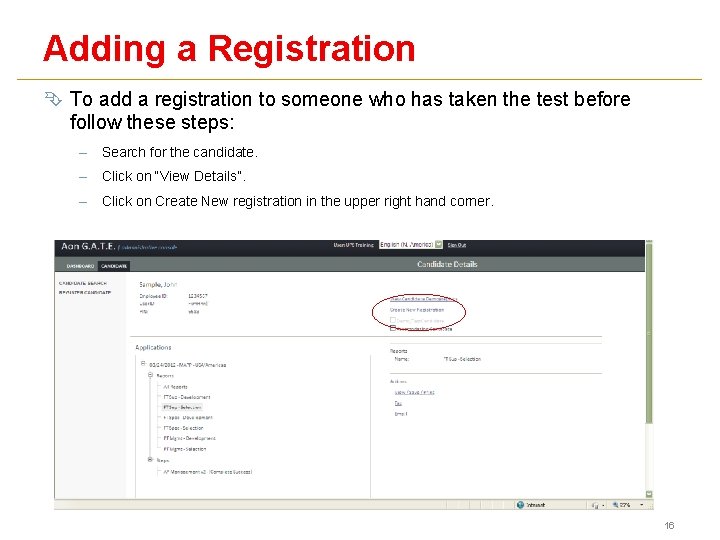Screen dimensions: 720x540
Task: Tick the Preproduction Candidate checkbox
Action: (x=393, y=328)
